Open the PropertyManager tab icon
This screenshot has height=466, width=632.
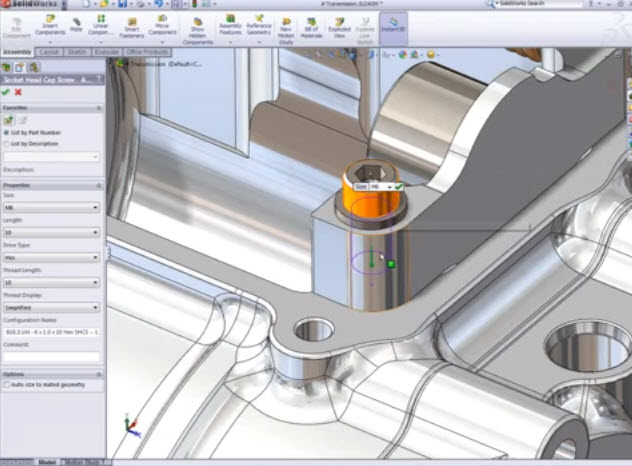click(x=20, y=67)
